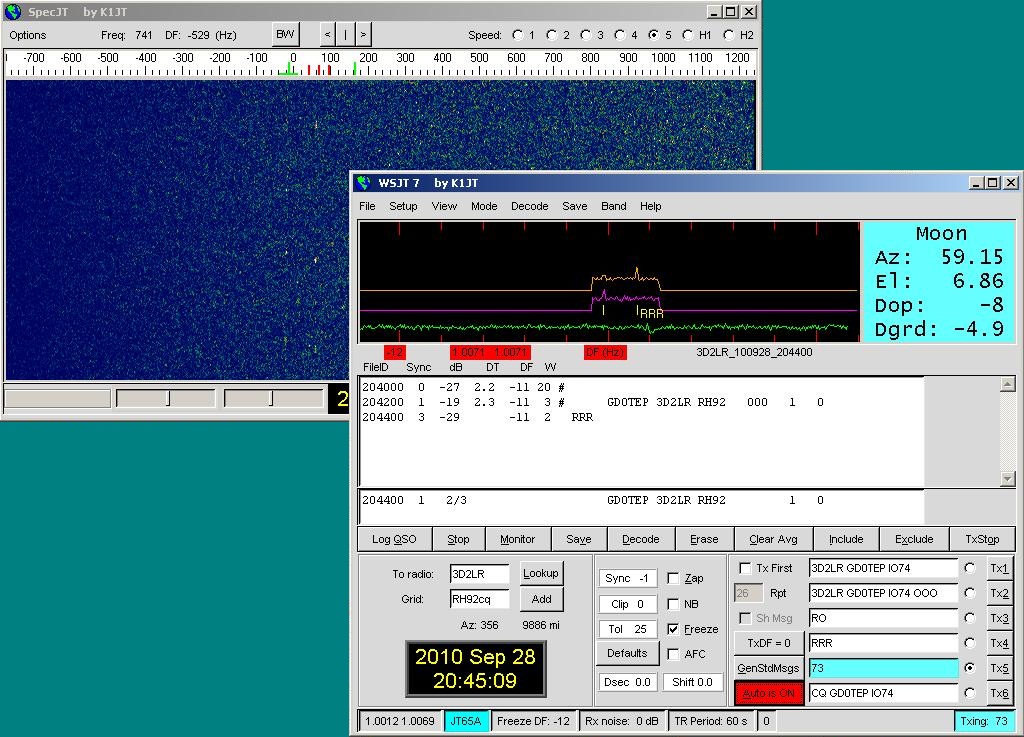Click the center bar button between arrows

pos(345,35)
